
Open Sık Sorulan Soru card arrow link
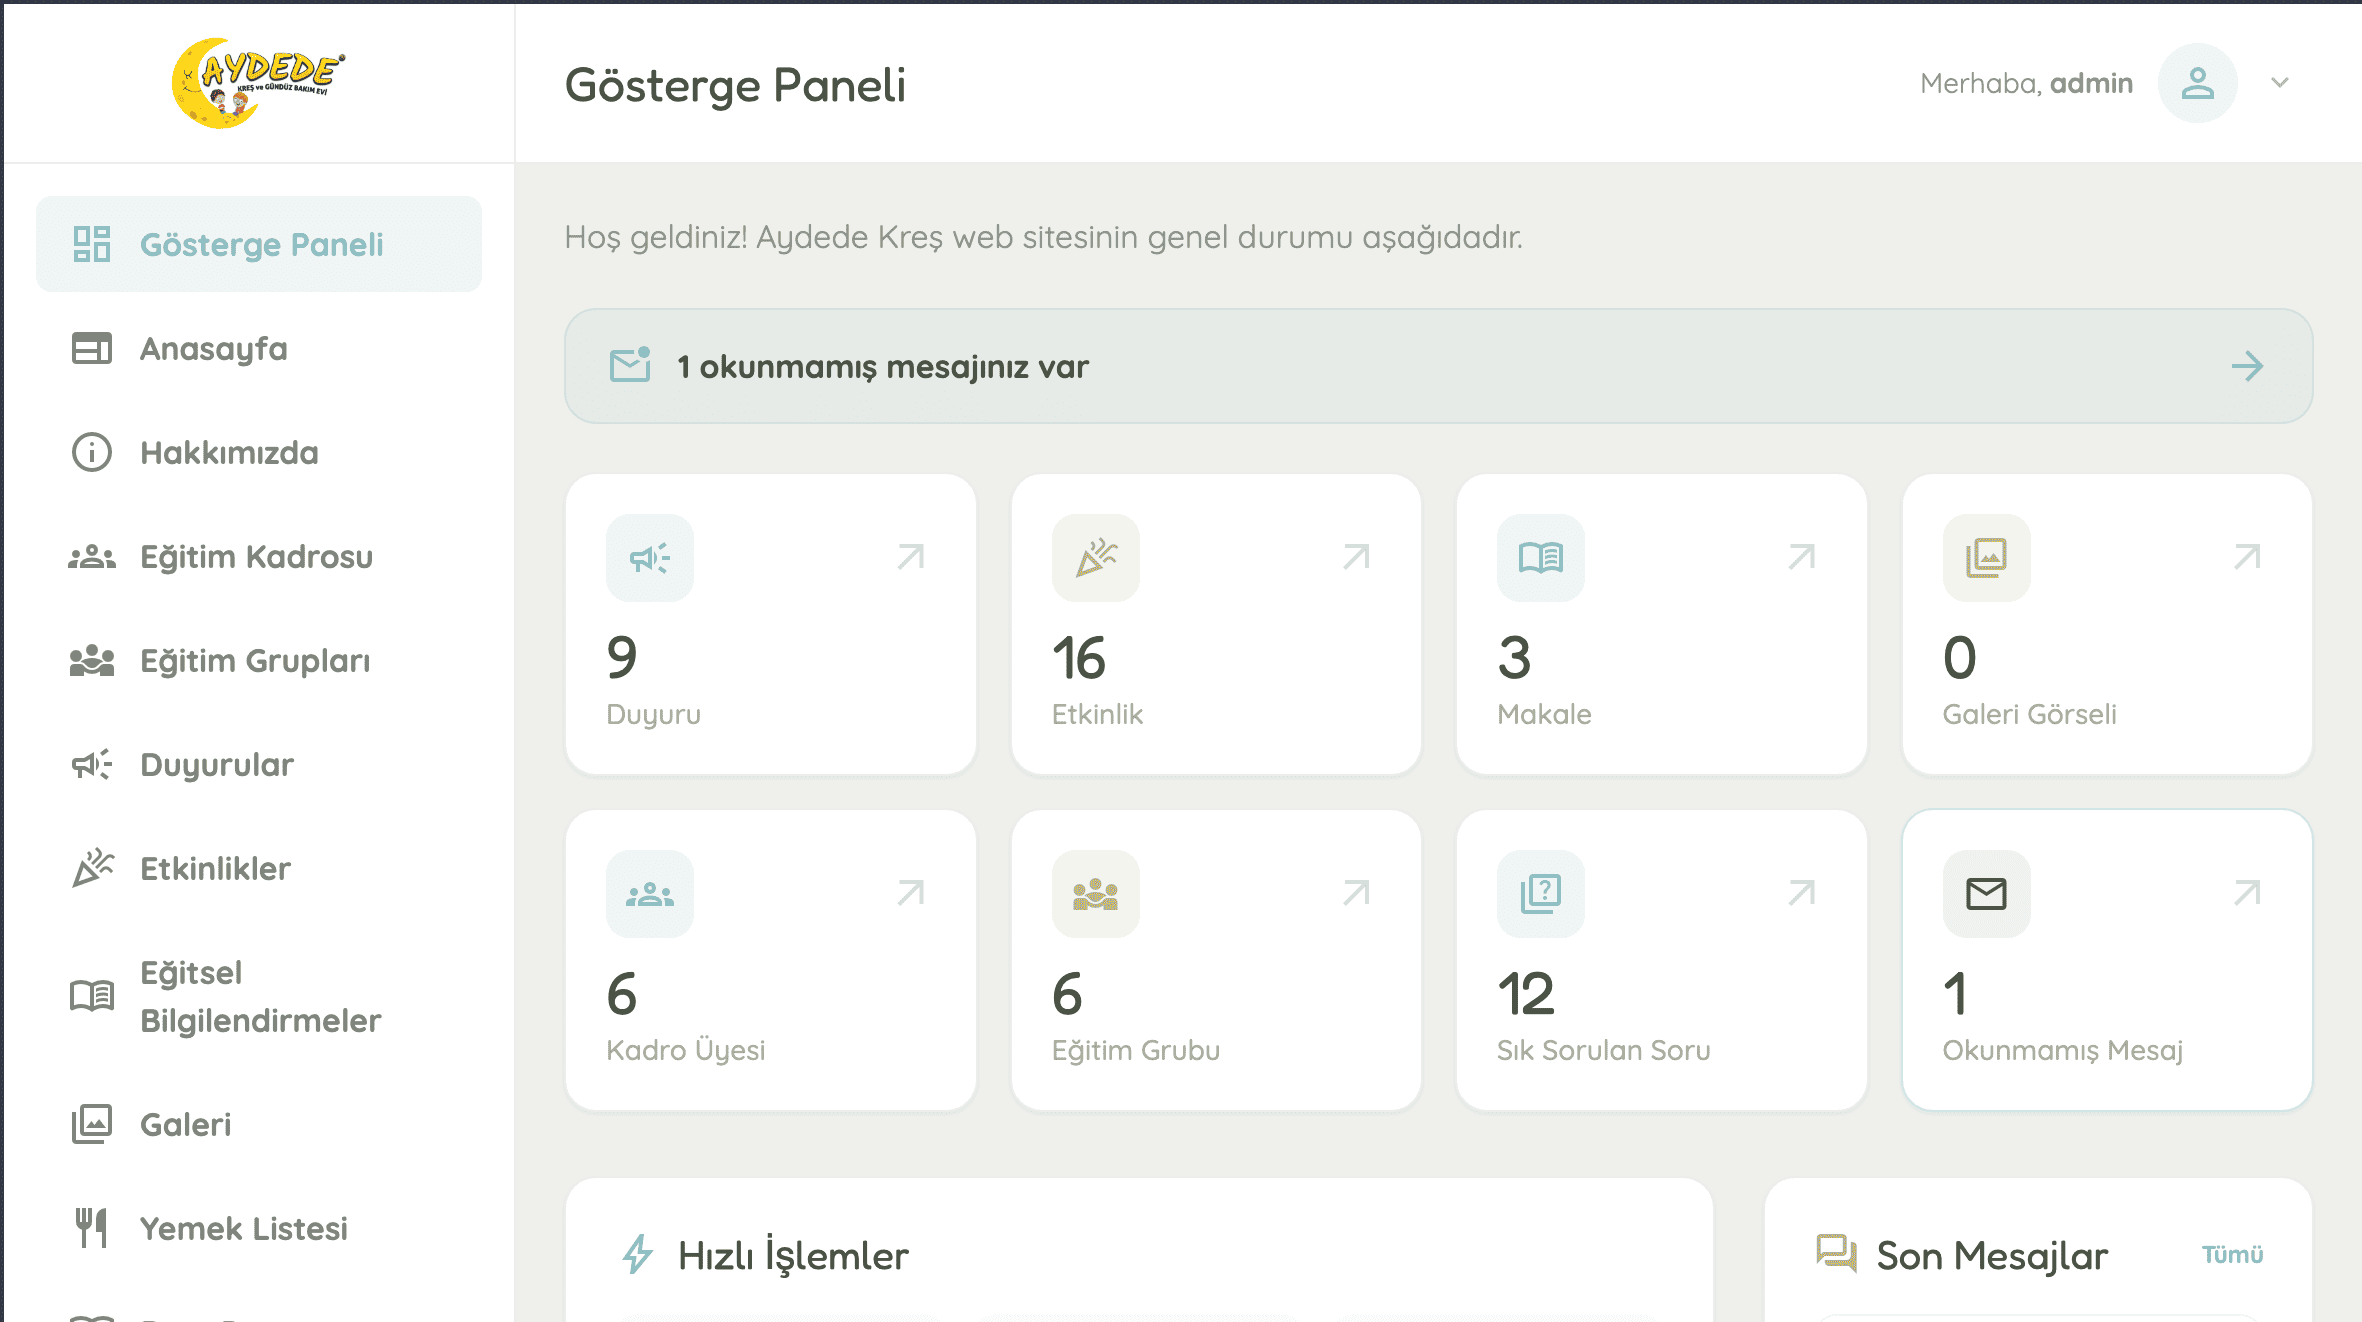coord(1802,893)
